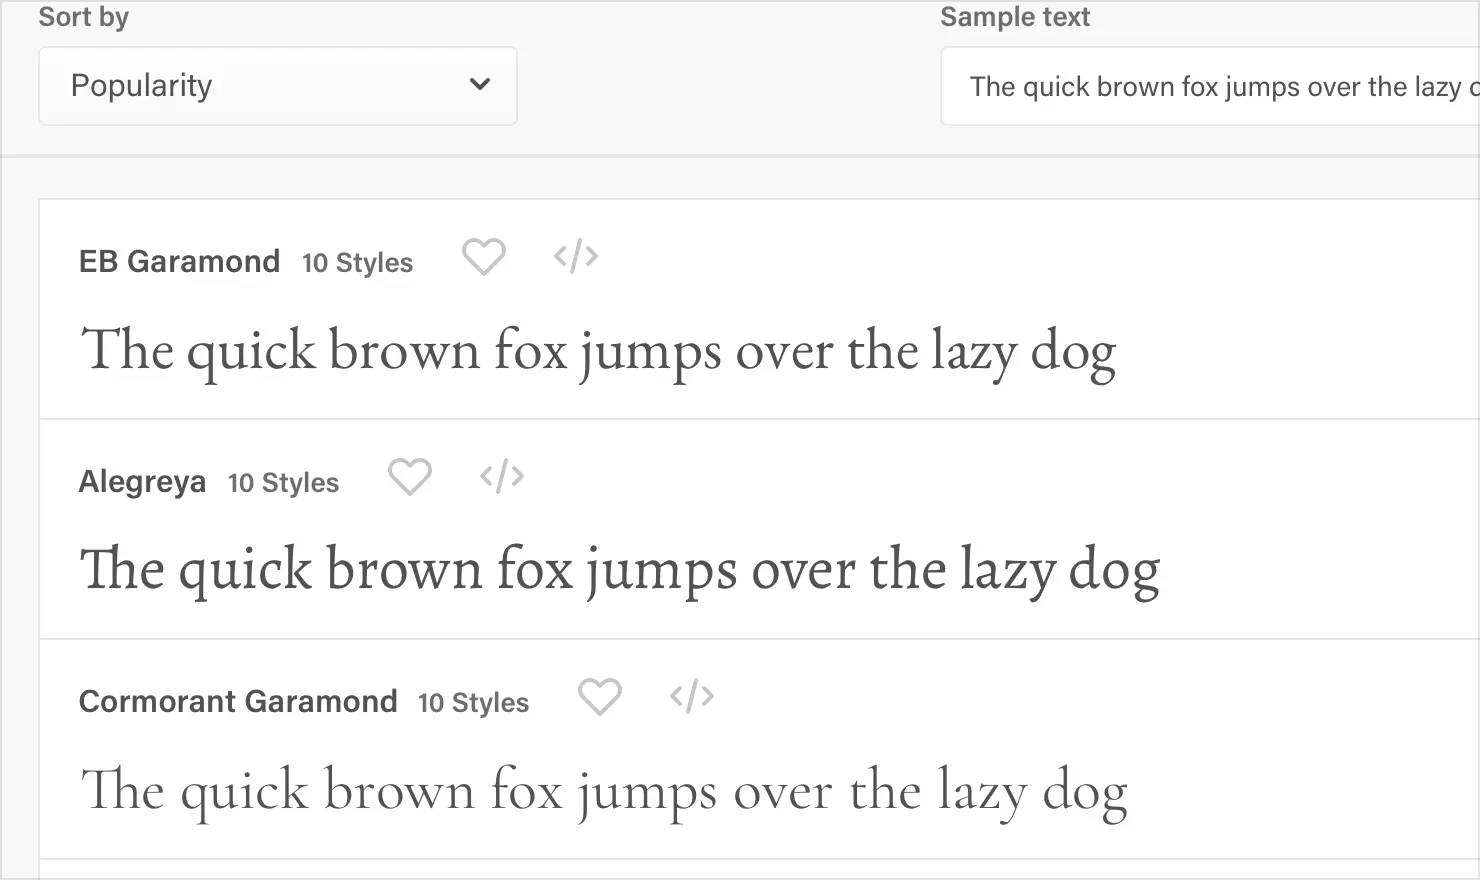1480x880 pixels.
Task: Open the Popularity sort dropdown
Action: (x=277, y=86)
